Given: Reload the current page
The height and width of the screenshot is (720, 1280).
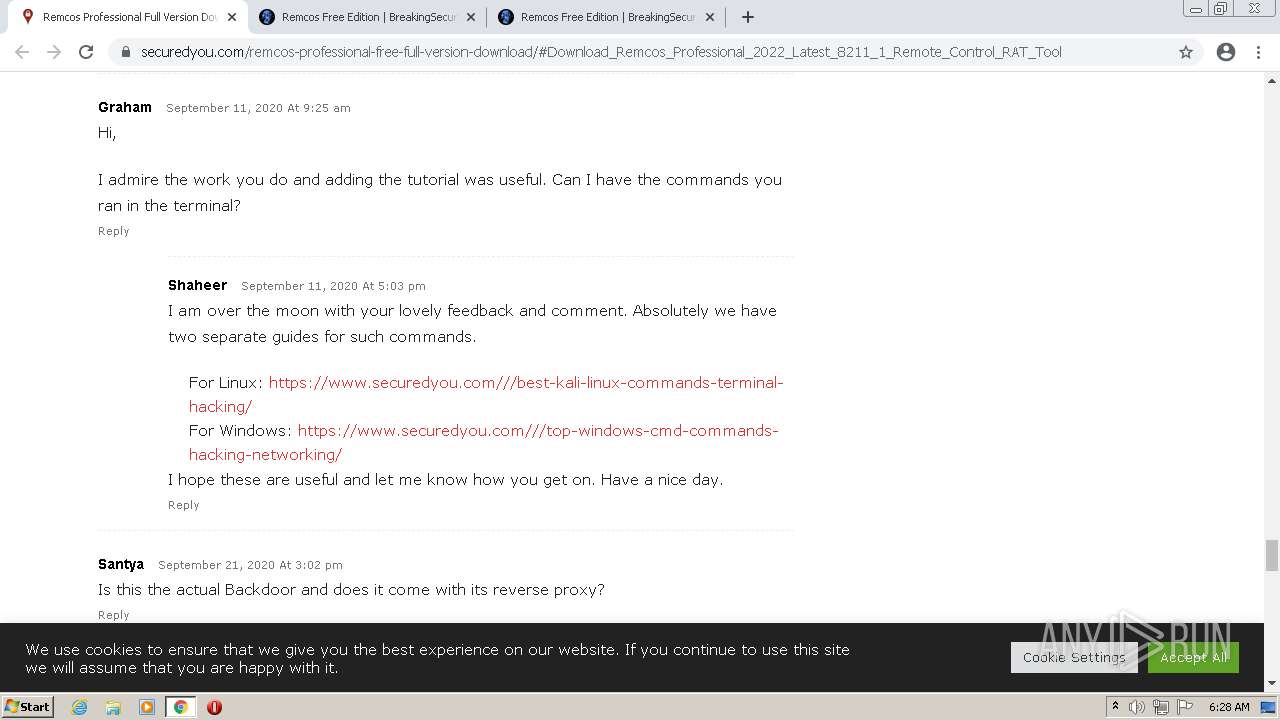Looking at the screenshot, I should click(x=86, y=52).
